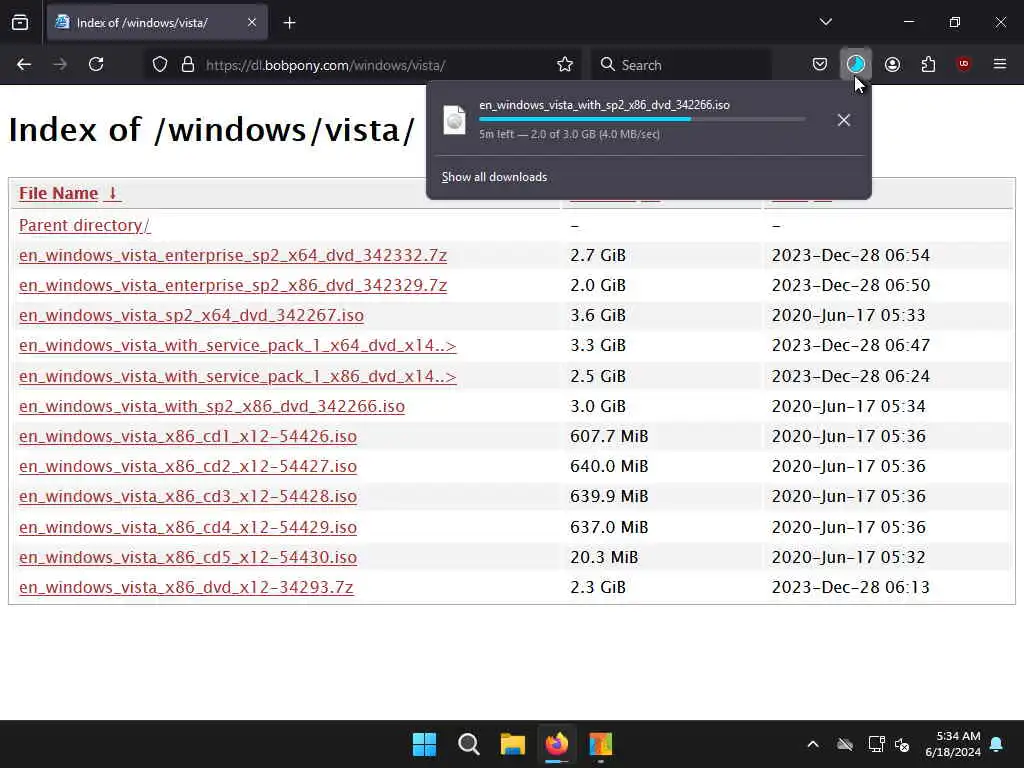Go back to the previous page
This screenshot has width=1024, height=768.
tap(24, 64)
